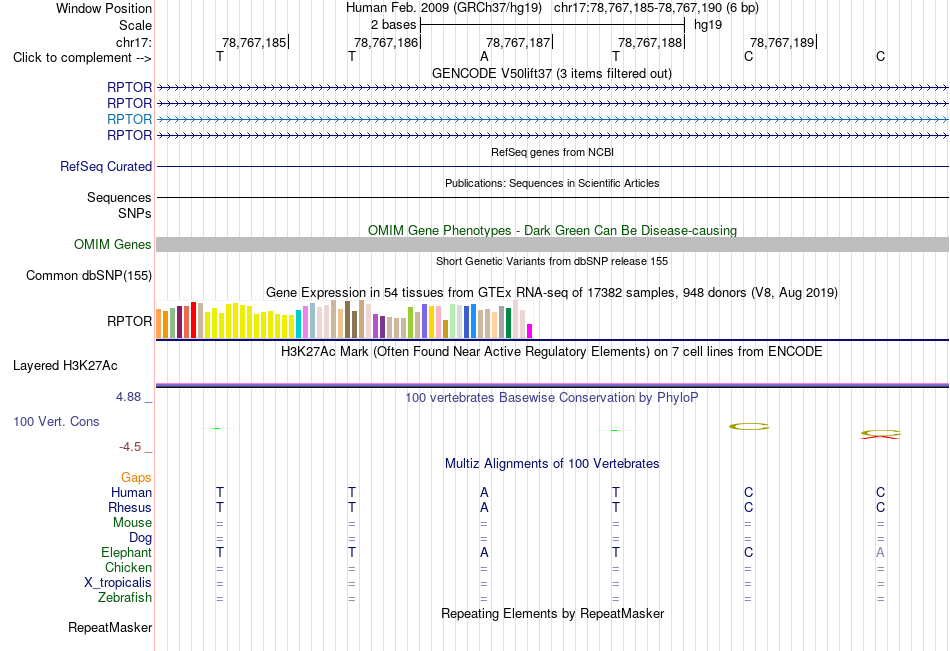Click the gray OMIM Genes bar
The width and height of the screenshot is (950, 651).
coord(552,244)
